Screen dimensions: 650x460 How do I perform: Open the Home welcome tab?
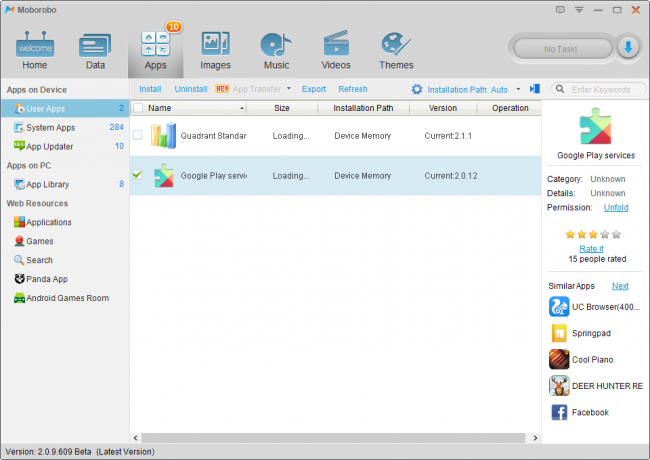click(35, 51)
